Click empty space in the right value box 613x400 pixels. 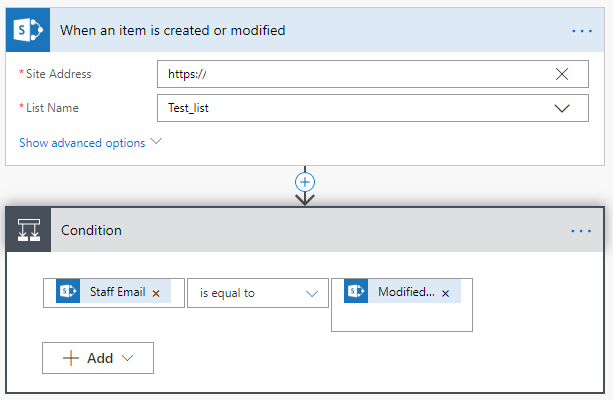[x=402, y=318]
